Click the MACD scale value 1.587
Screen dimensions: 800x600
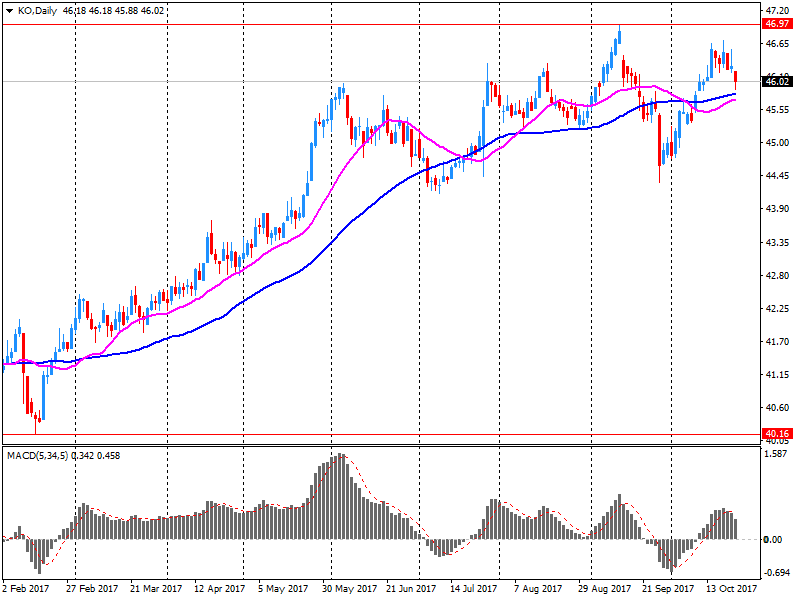point(777,454)
